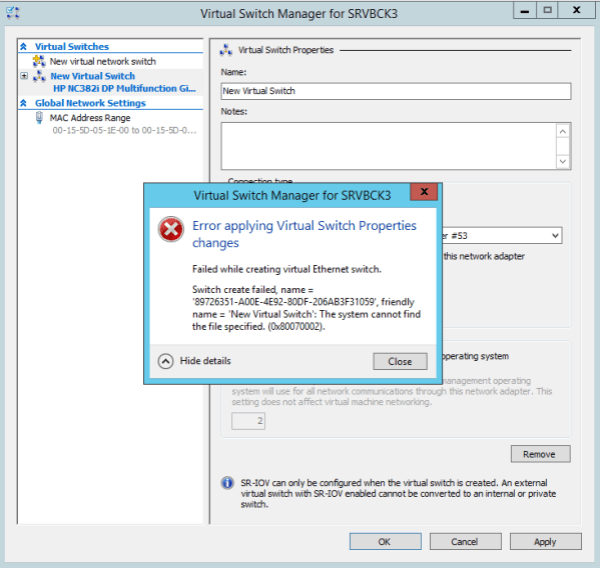Click the Apply button

tap(546, 542)
